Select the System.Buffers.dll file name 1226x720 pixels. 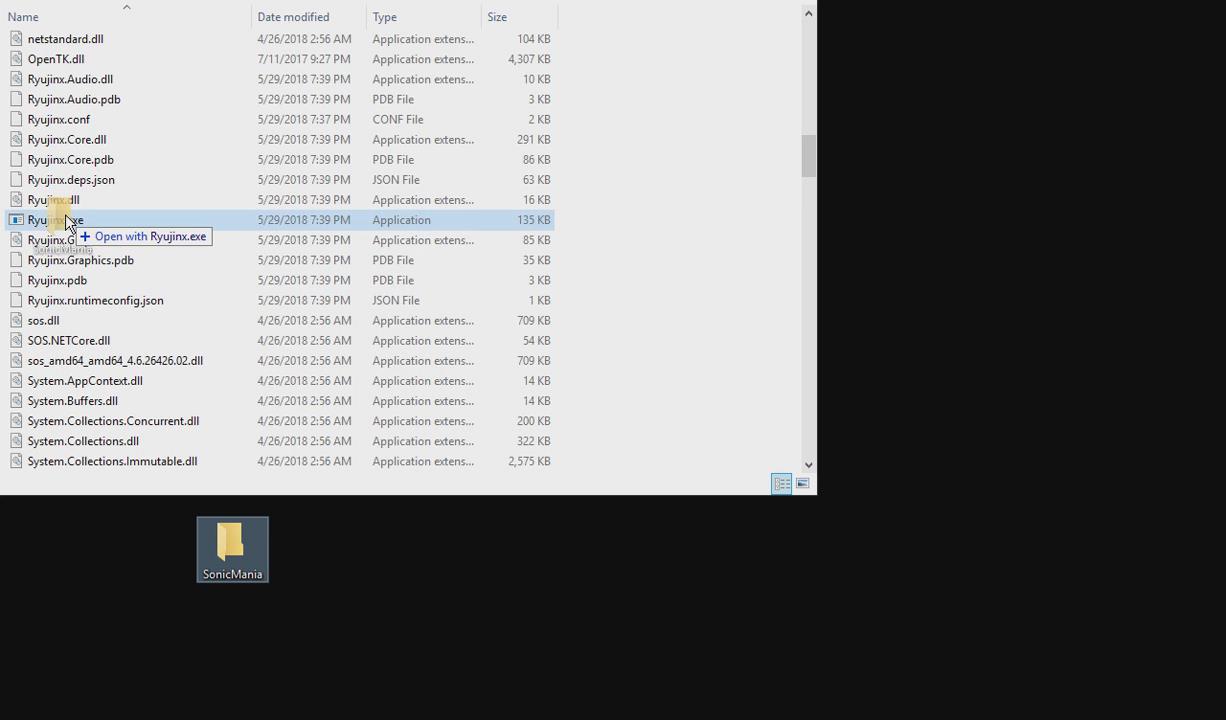tap(73, 401)
